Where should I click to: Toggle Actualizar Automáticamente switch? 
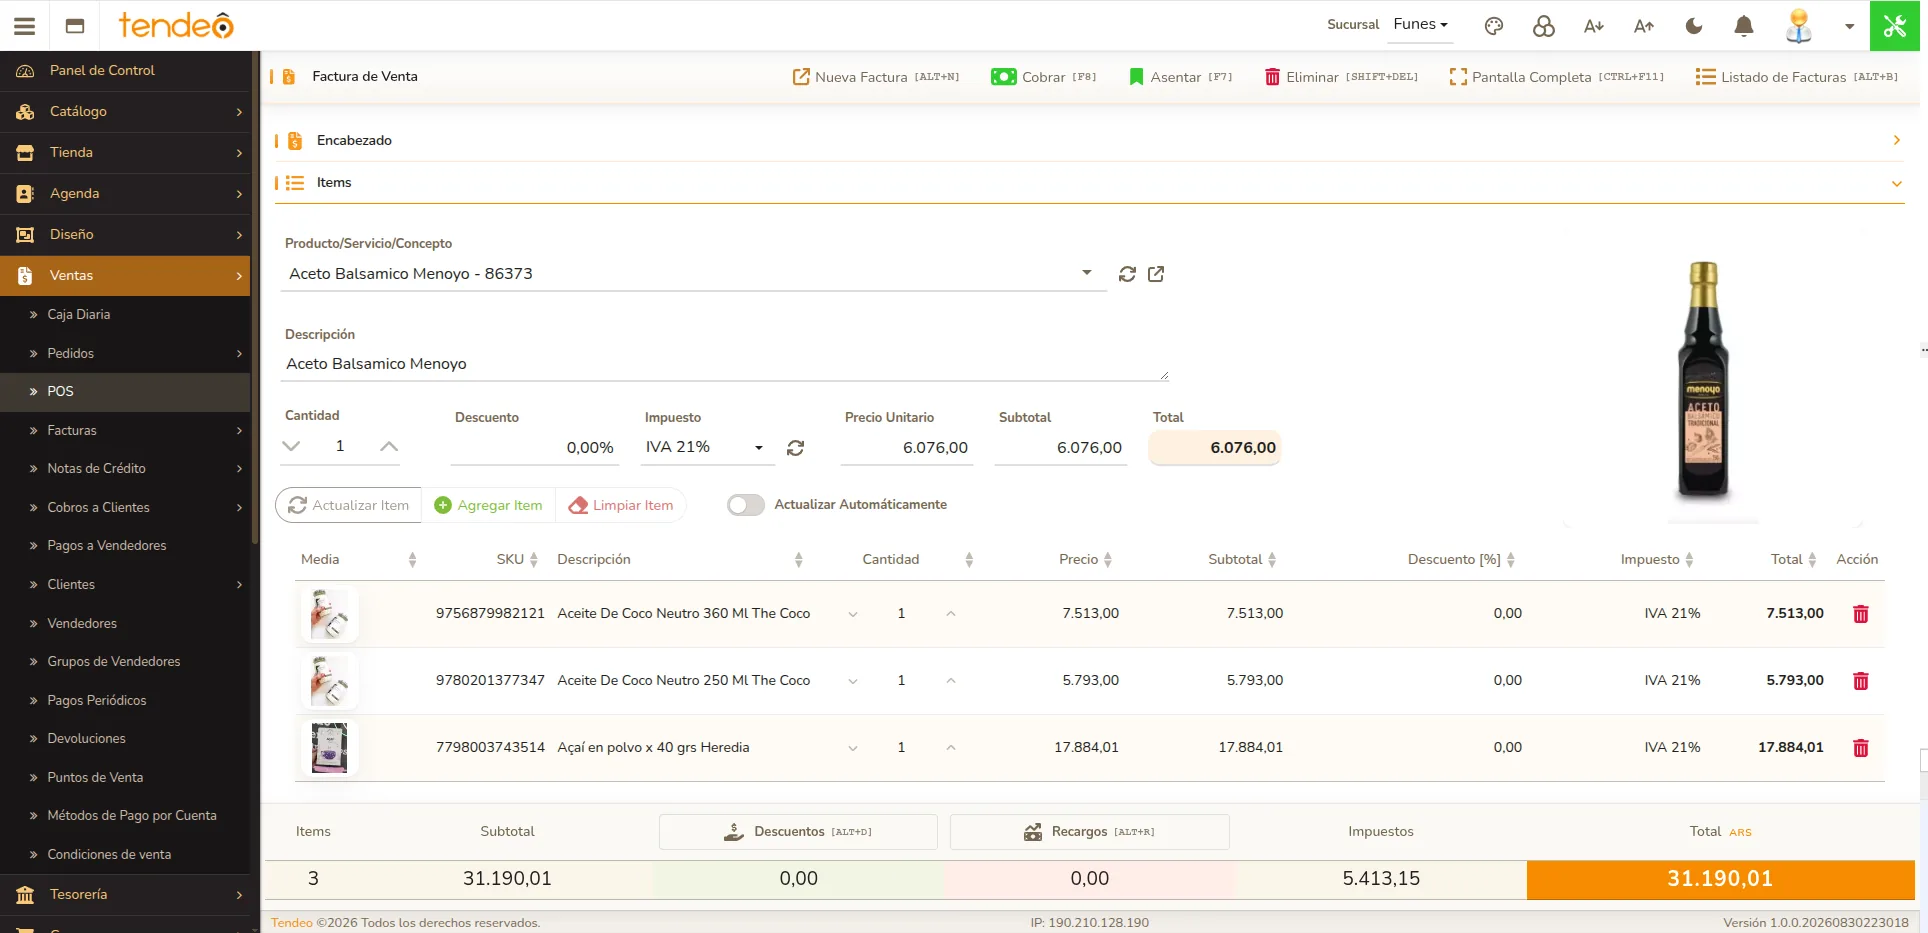pos(746,505)
